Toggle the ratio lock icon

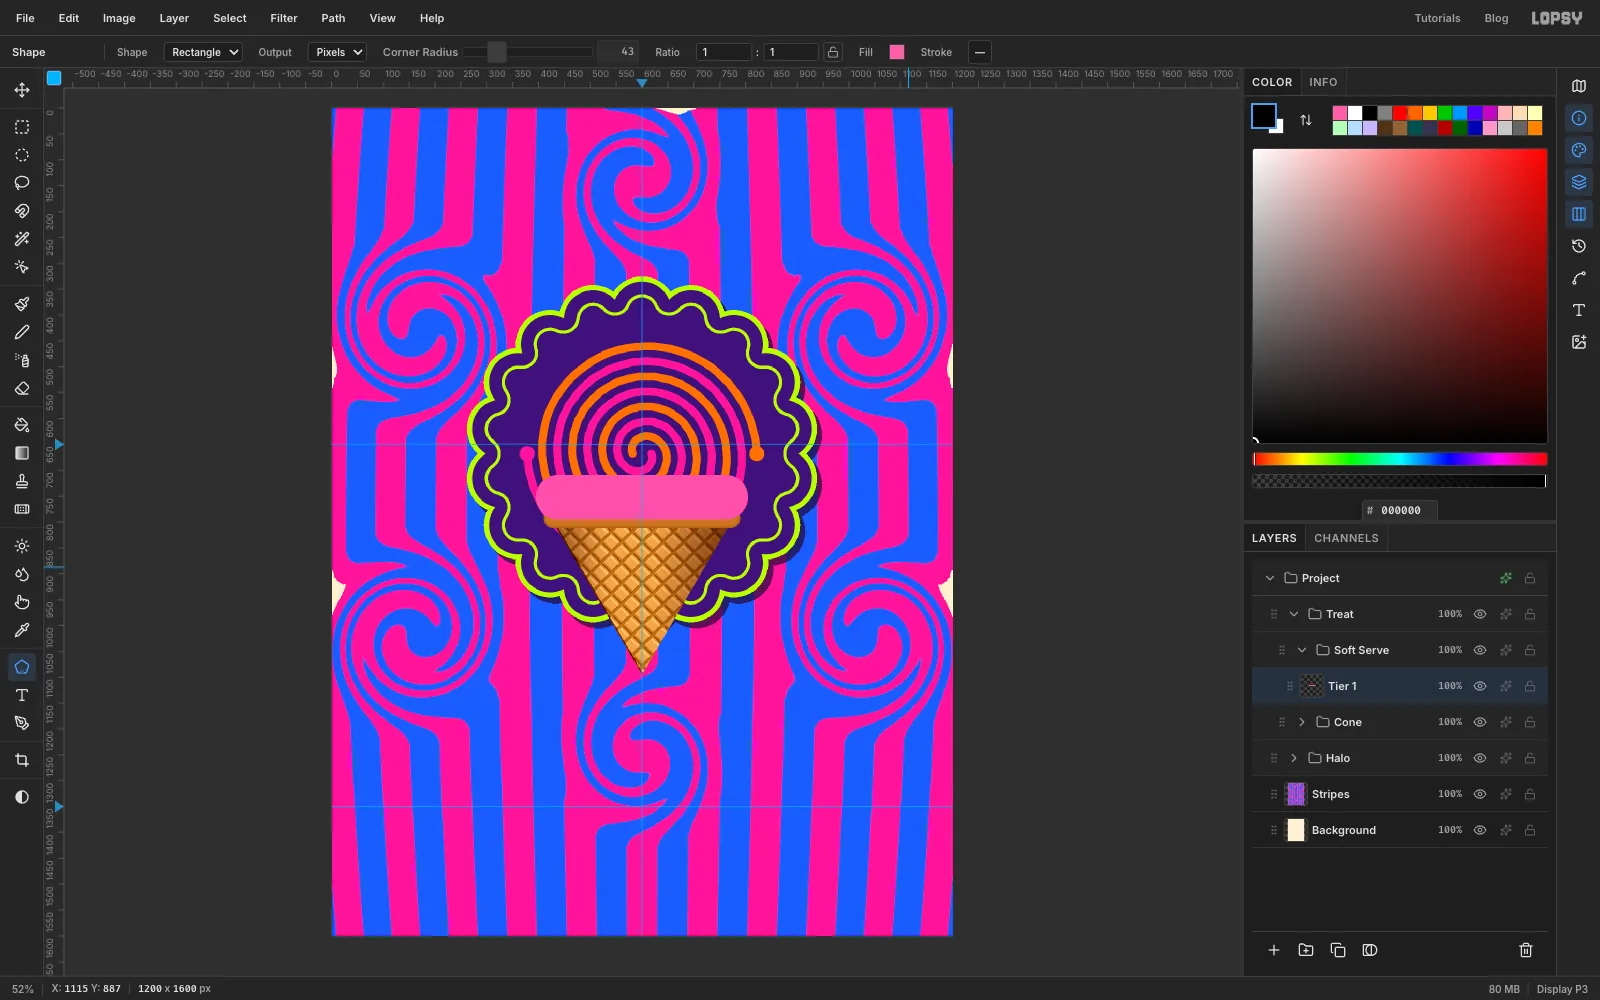click(833, 52)
